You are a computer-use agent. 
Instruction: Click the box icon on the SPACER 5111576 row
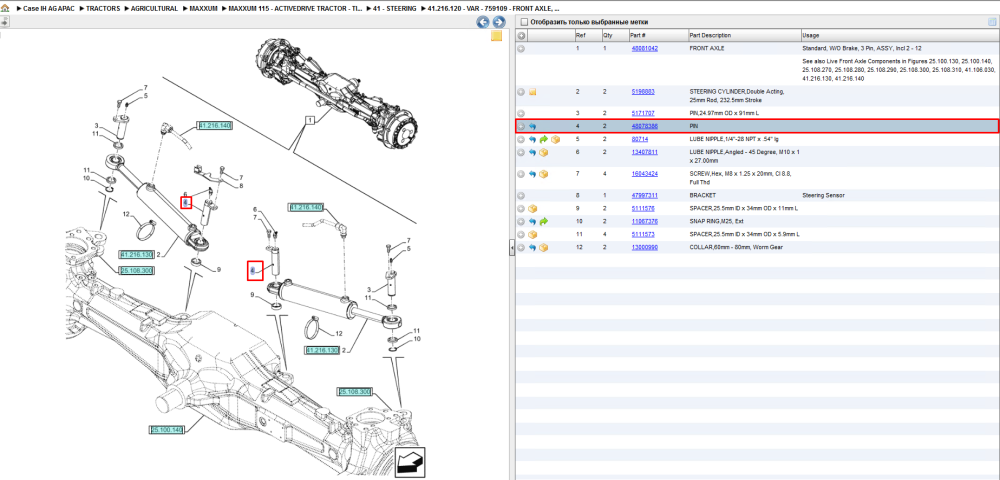pos(533,208)
